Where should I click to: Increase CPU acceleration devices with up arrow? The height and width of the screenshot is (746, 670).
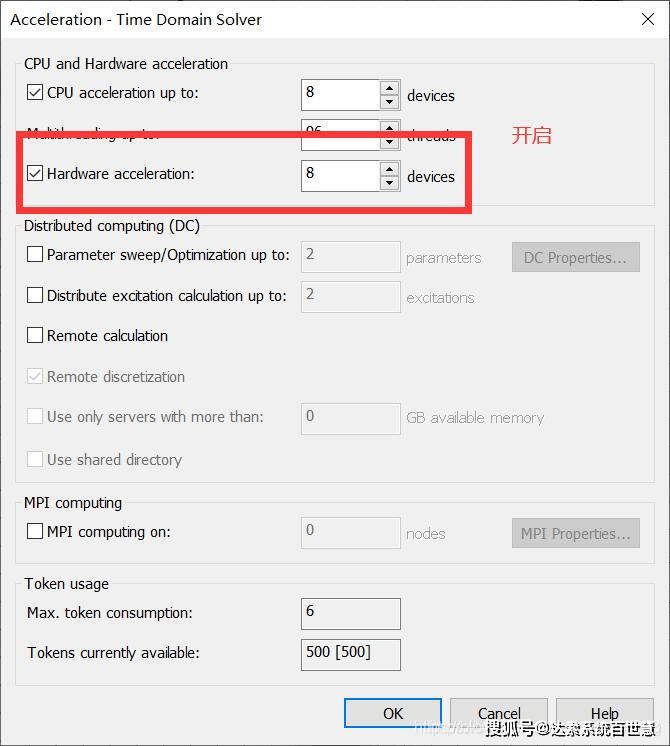tap(390, 88)
